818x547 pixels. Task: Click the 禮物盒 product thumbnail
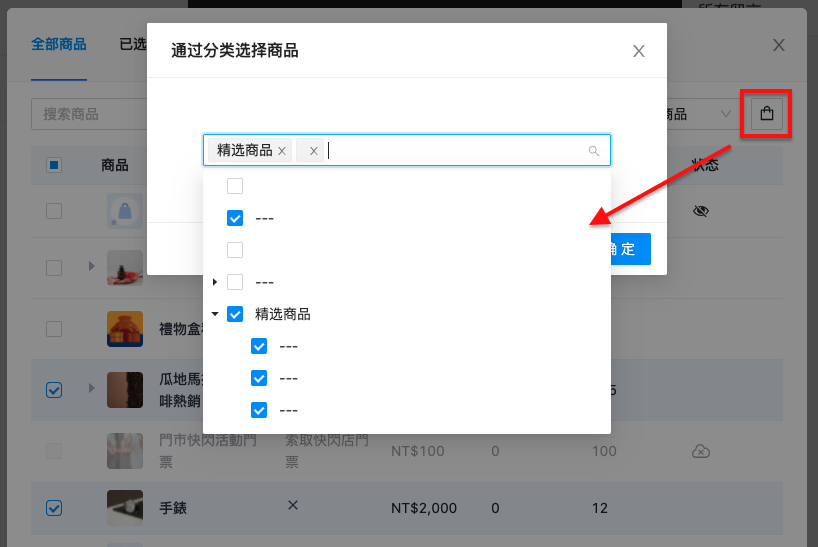coord(125,329)
